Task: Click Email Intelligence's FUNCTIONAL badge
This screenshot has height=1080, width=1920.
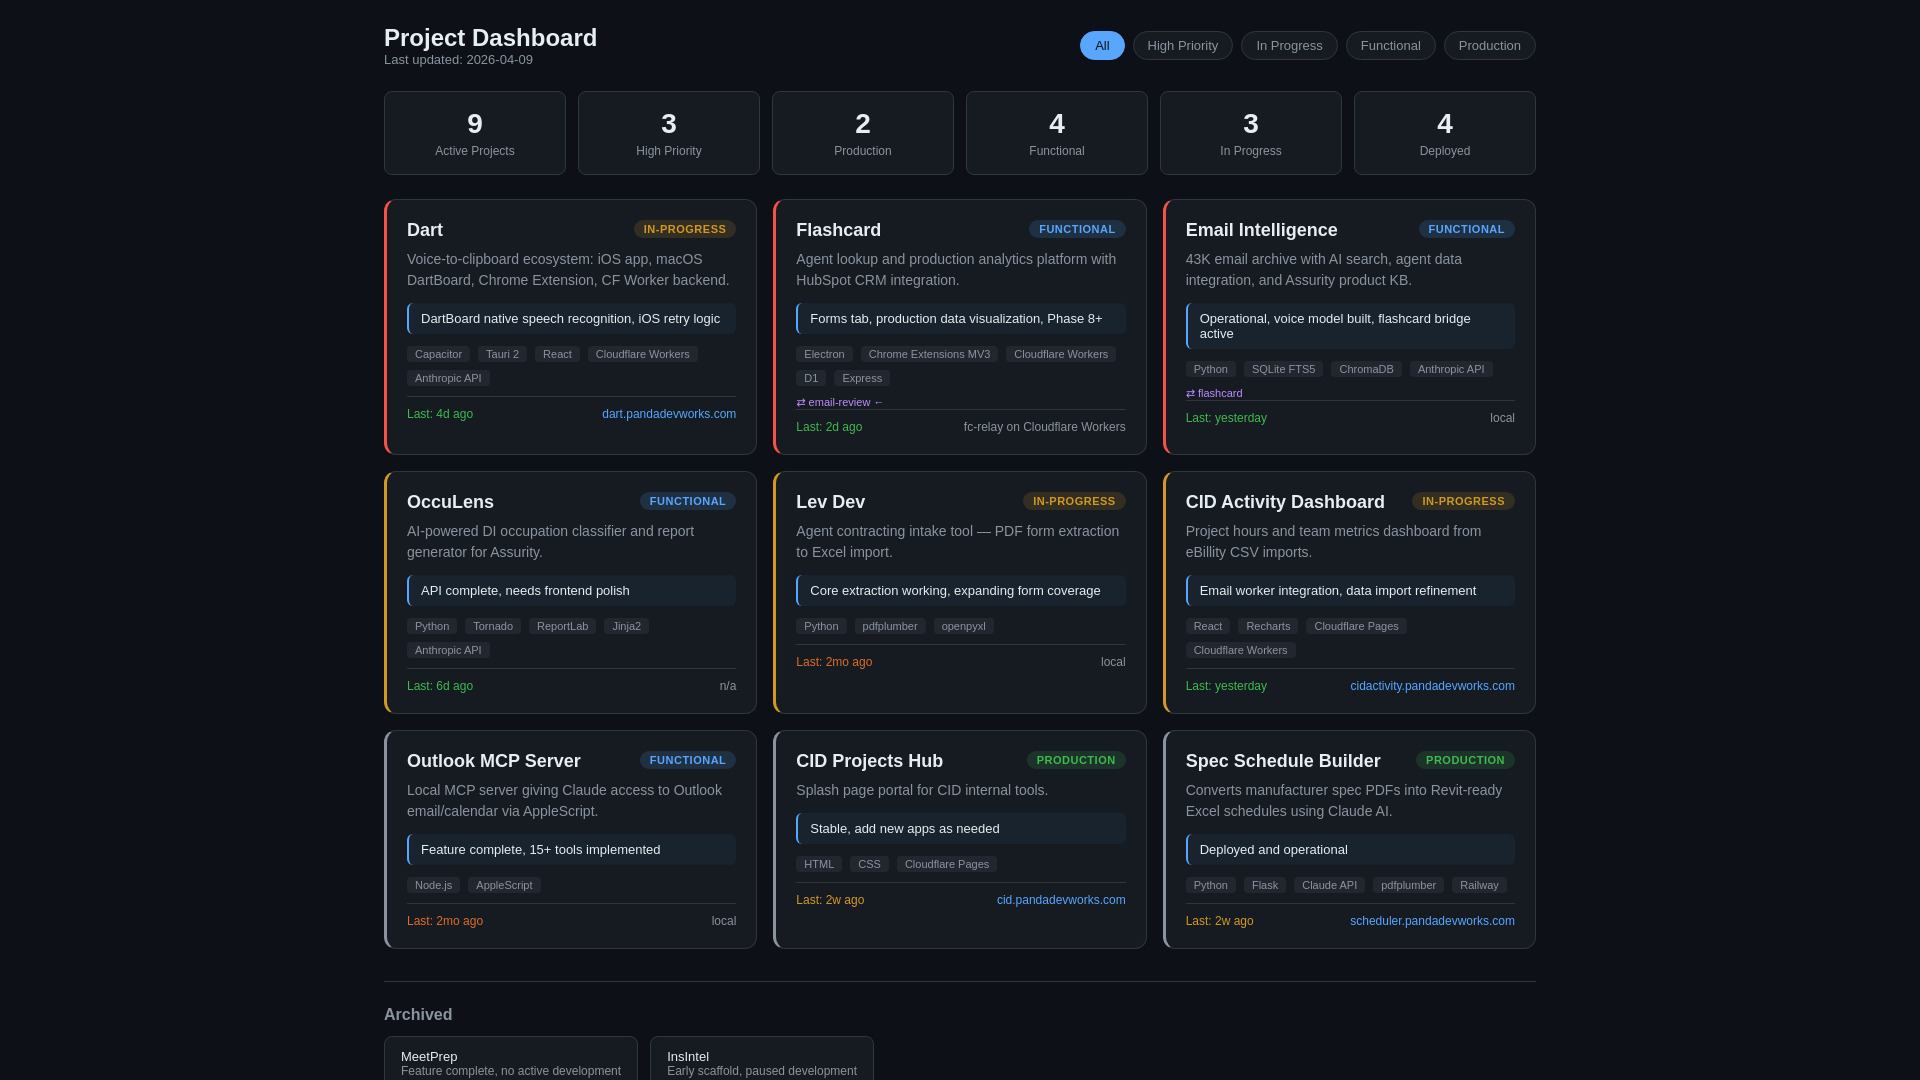Action: [1466, 229]
